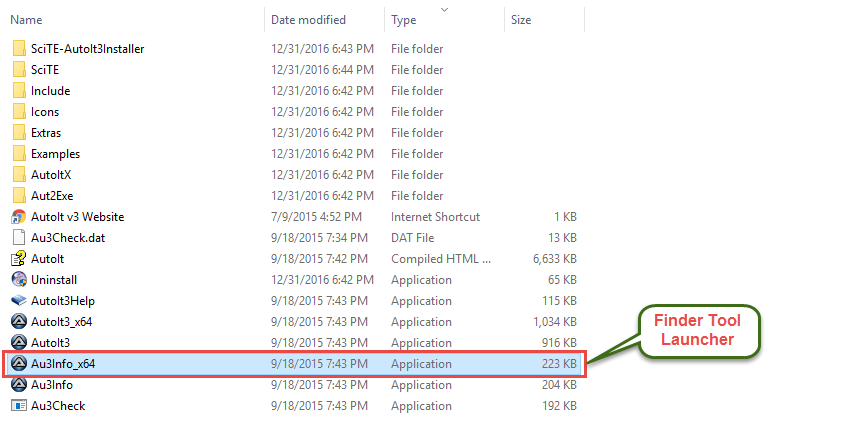Click the AutoIt3_x64 application icon
Screen dimensions: 853x443
[19, 322]
